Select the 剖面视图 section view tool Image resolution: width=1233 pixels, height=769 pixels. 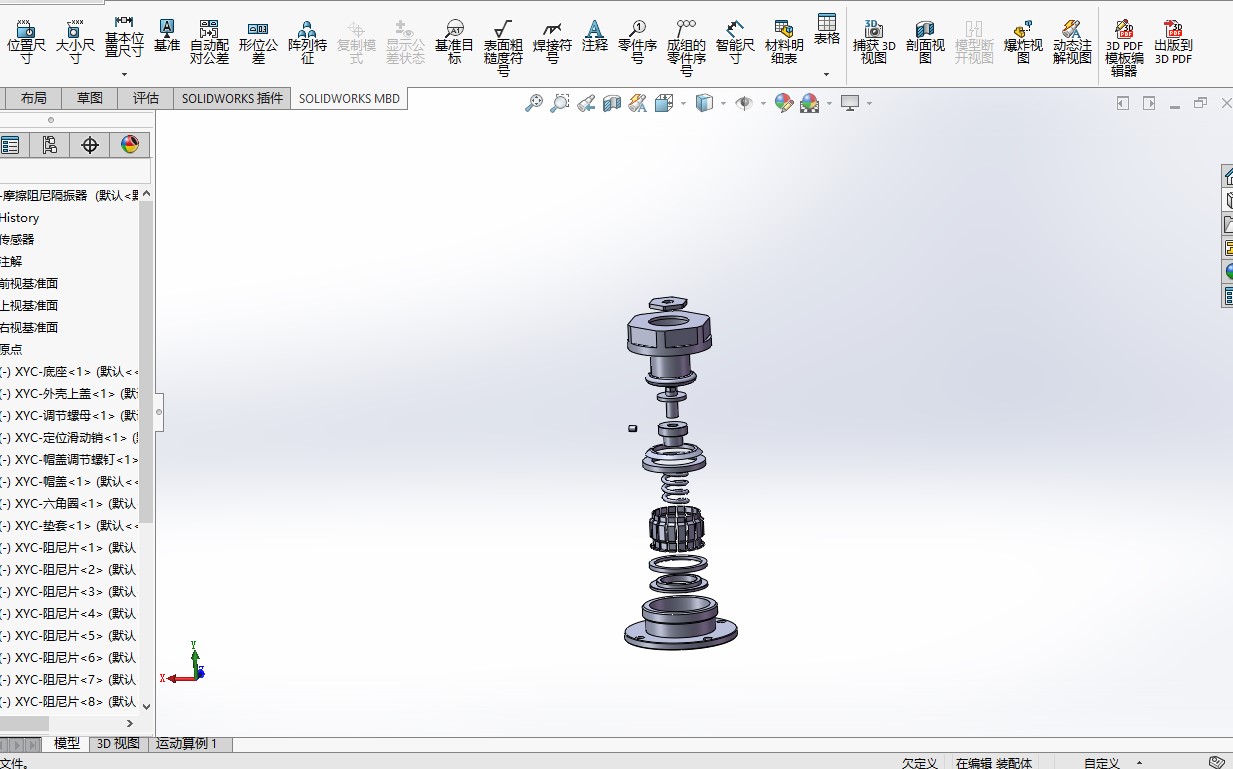tap(925, 41)
